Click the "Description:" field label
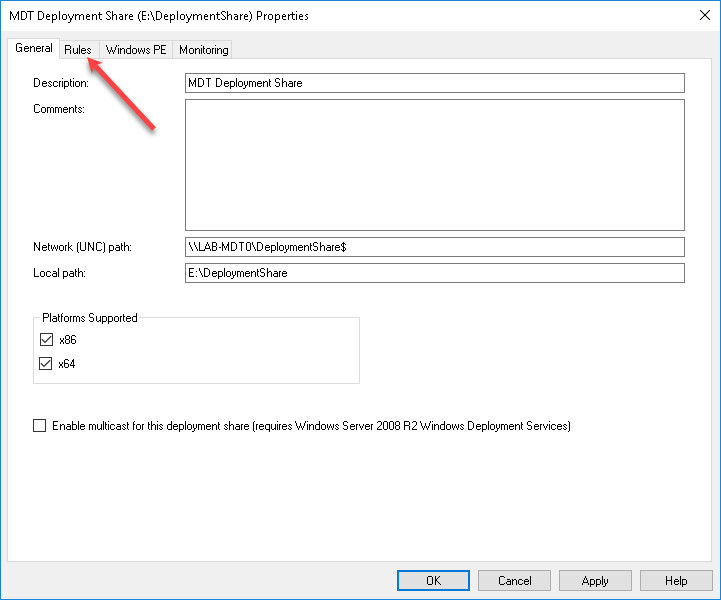Screen dimensions: 721x600 61,83
